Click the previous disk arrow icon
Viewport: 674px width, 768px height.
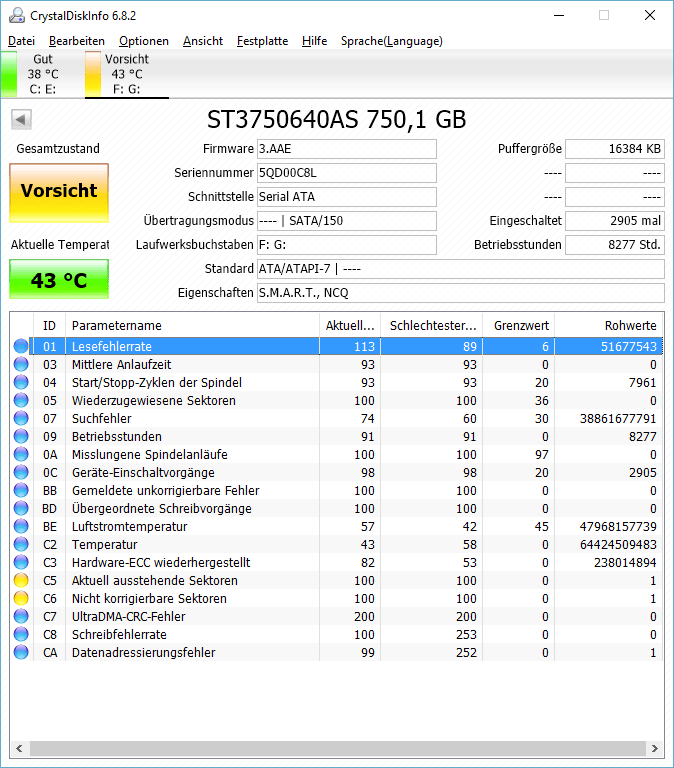click(21, 120)
